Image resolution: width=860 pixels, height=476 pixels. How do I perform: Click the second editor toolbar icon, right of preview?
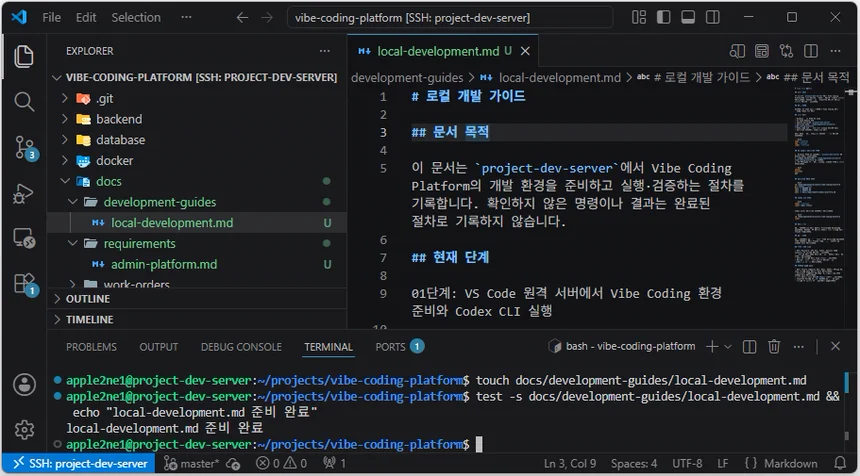tap(762, 51)
